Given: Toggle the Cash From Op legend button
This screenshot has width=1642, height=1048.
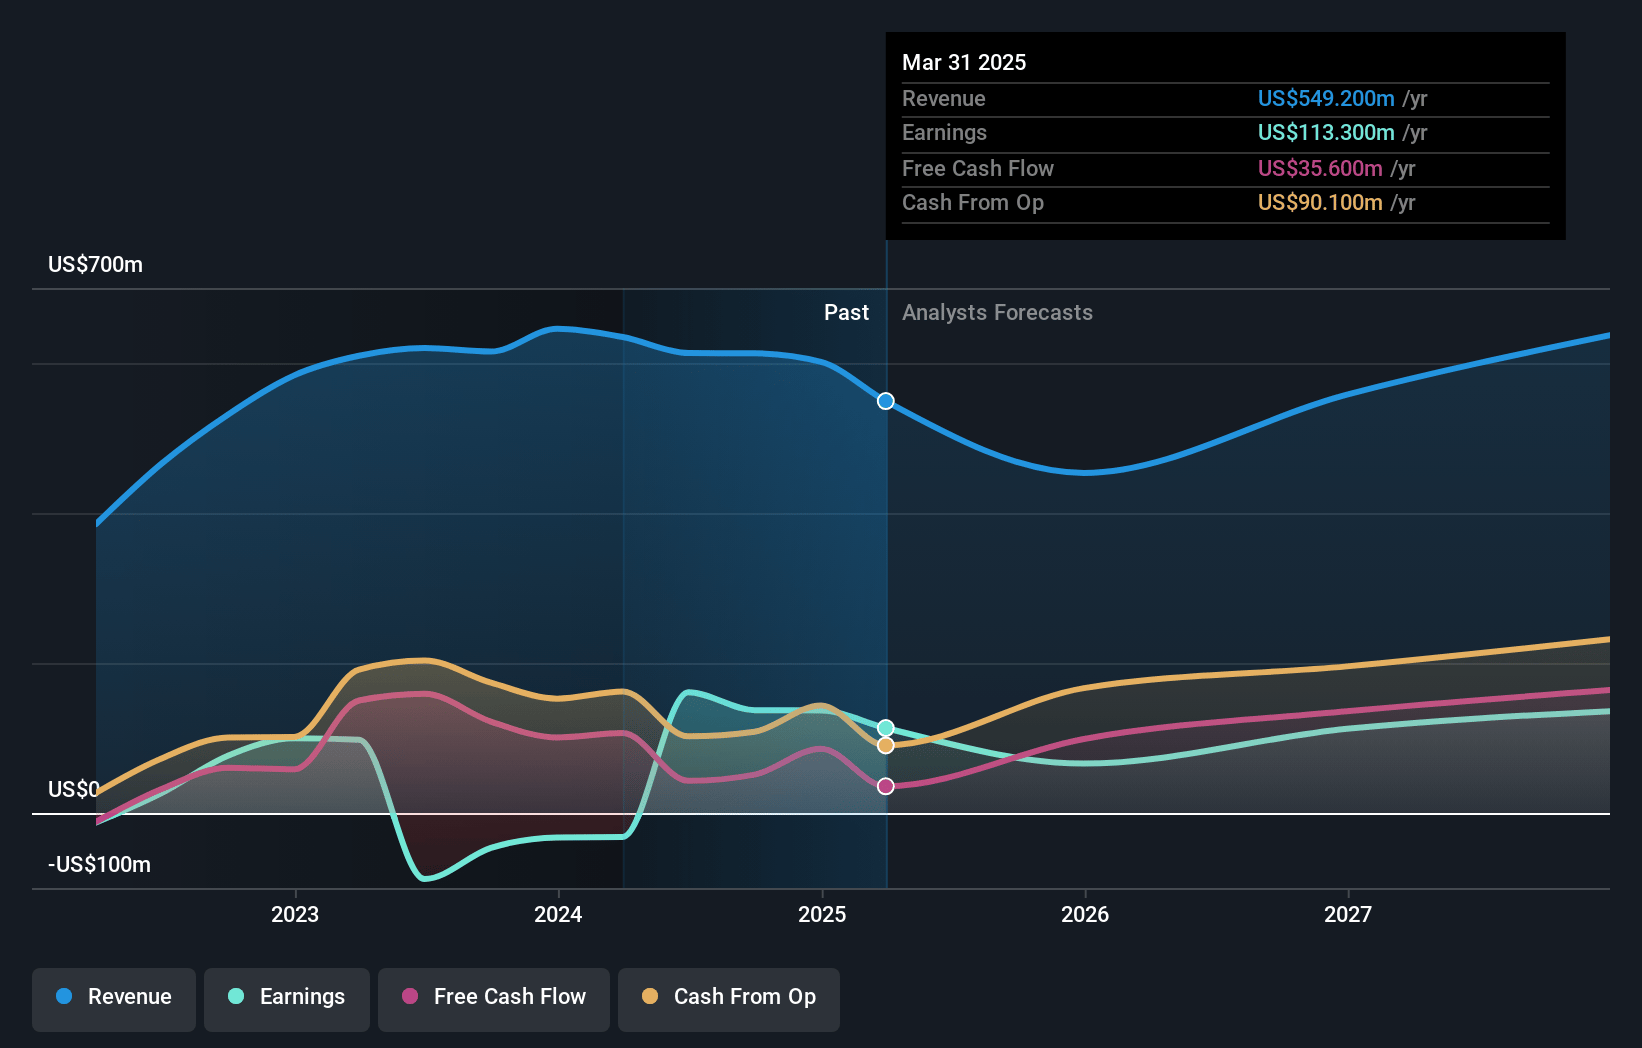Looking at the screenshot, I should (x=729, y=999).
